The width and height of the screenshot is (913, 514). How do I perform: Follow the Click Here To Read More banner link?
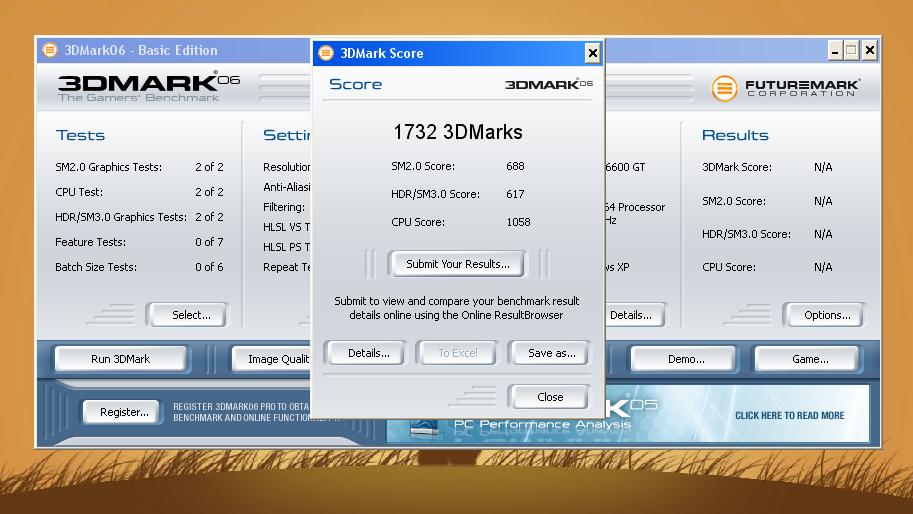point(790,416)
